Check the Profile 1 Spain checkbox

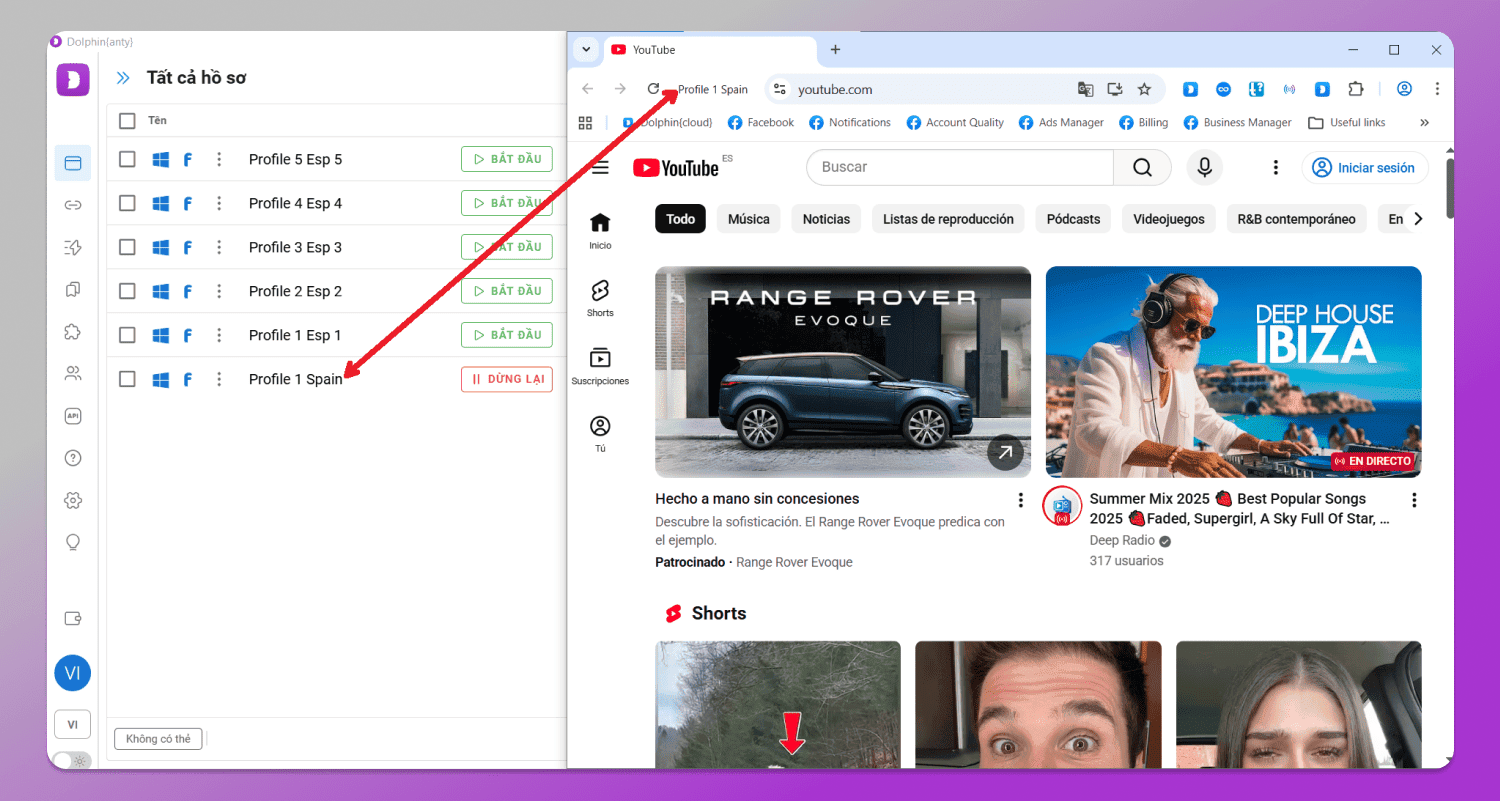click(x=127, y=379)
